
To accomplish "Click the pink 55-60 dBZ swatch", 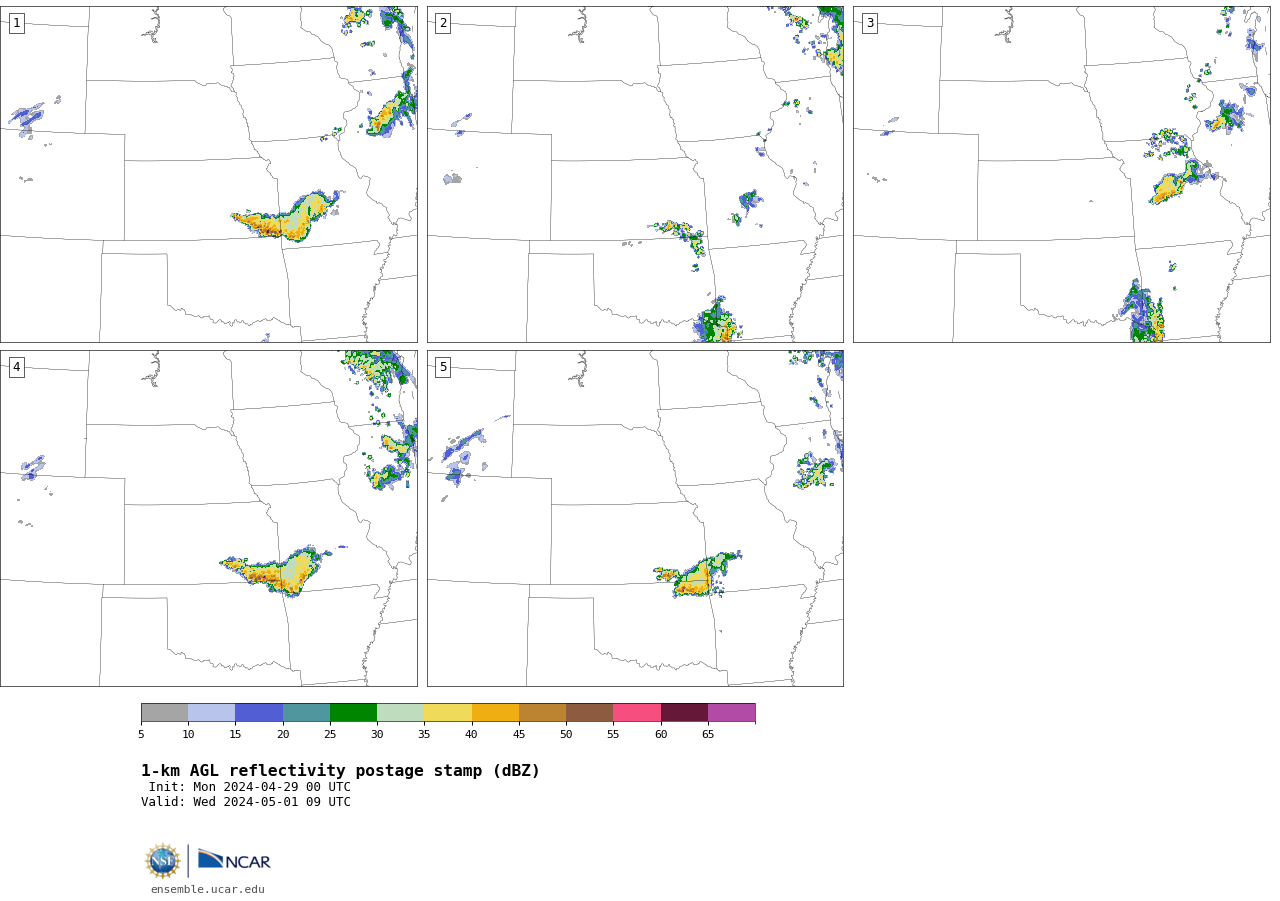I will [x=637, y=712].
